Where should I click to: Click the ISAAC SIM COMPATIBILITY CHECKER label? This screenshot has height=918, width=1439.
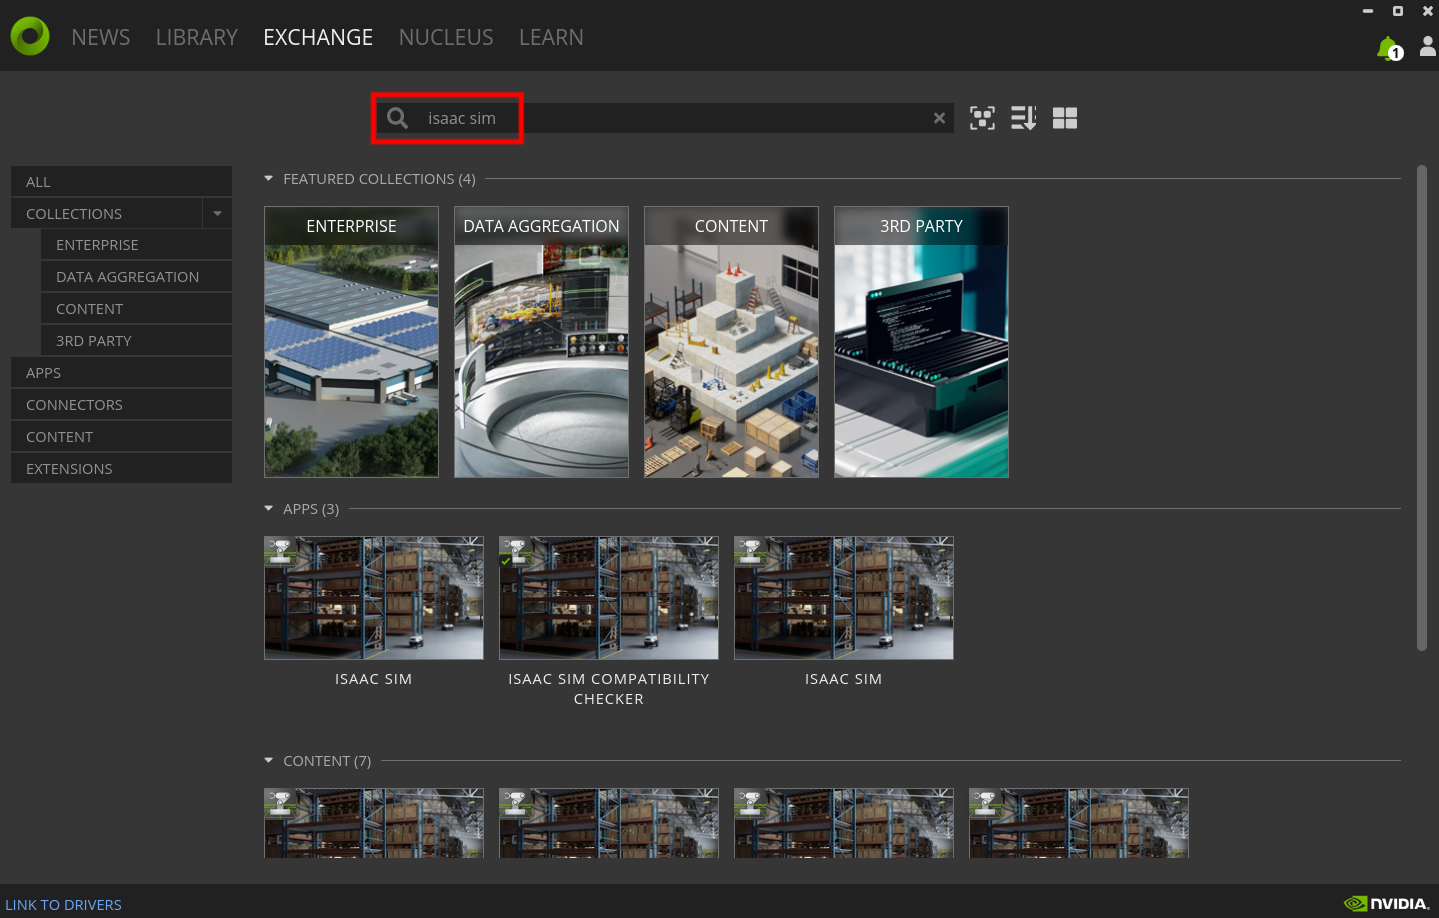coord(609,689)
